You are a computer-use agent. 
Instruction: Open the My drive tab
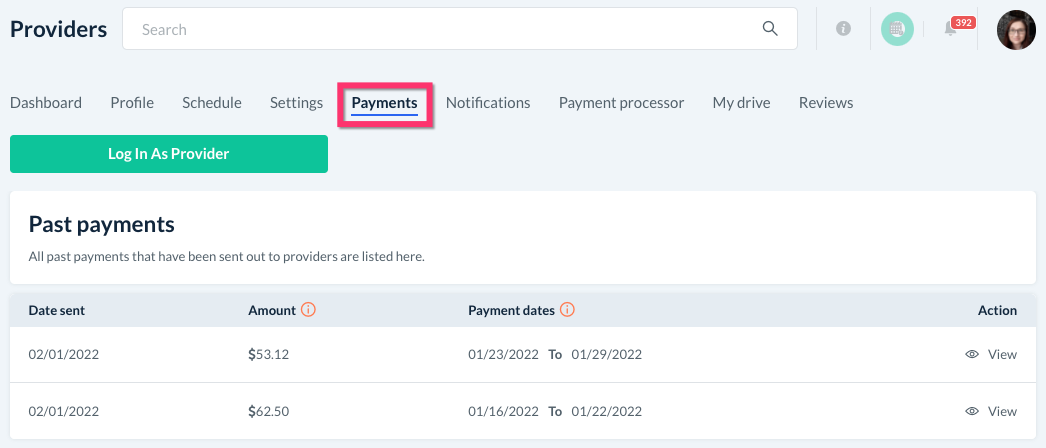(741, 102)
